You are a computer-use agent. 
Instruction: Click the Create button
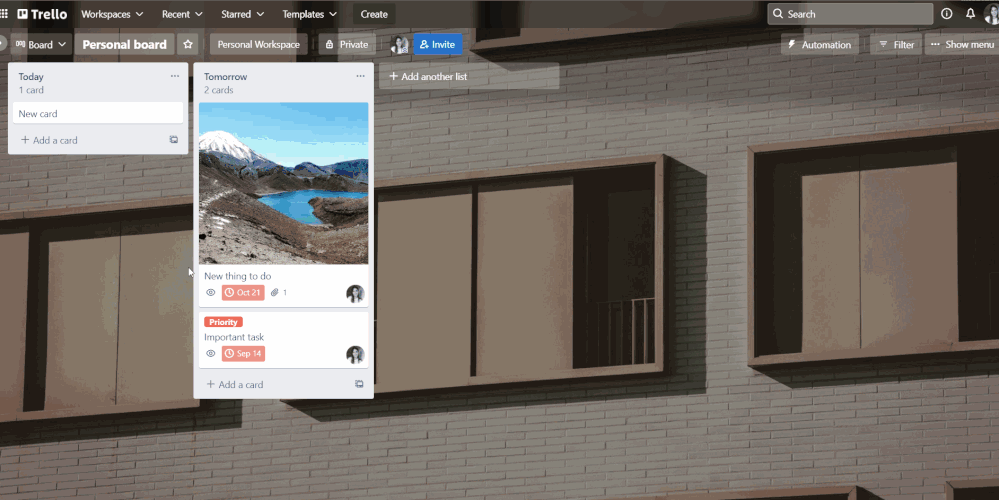click(x=374, y=14)
